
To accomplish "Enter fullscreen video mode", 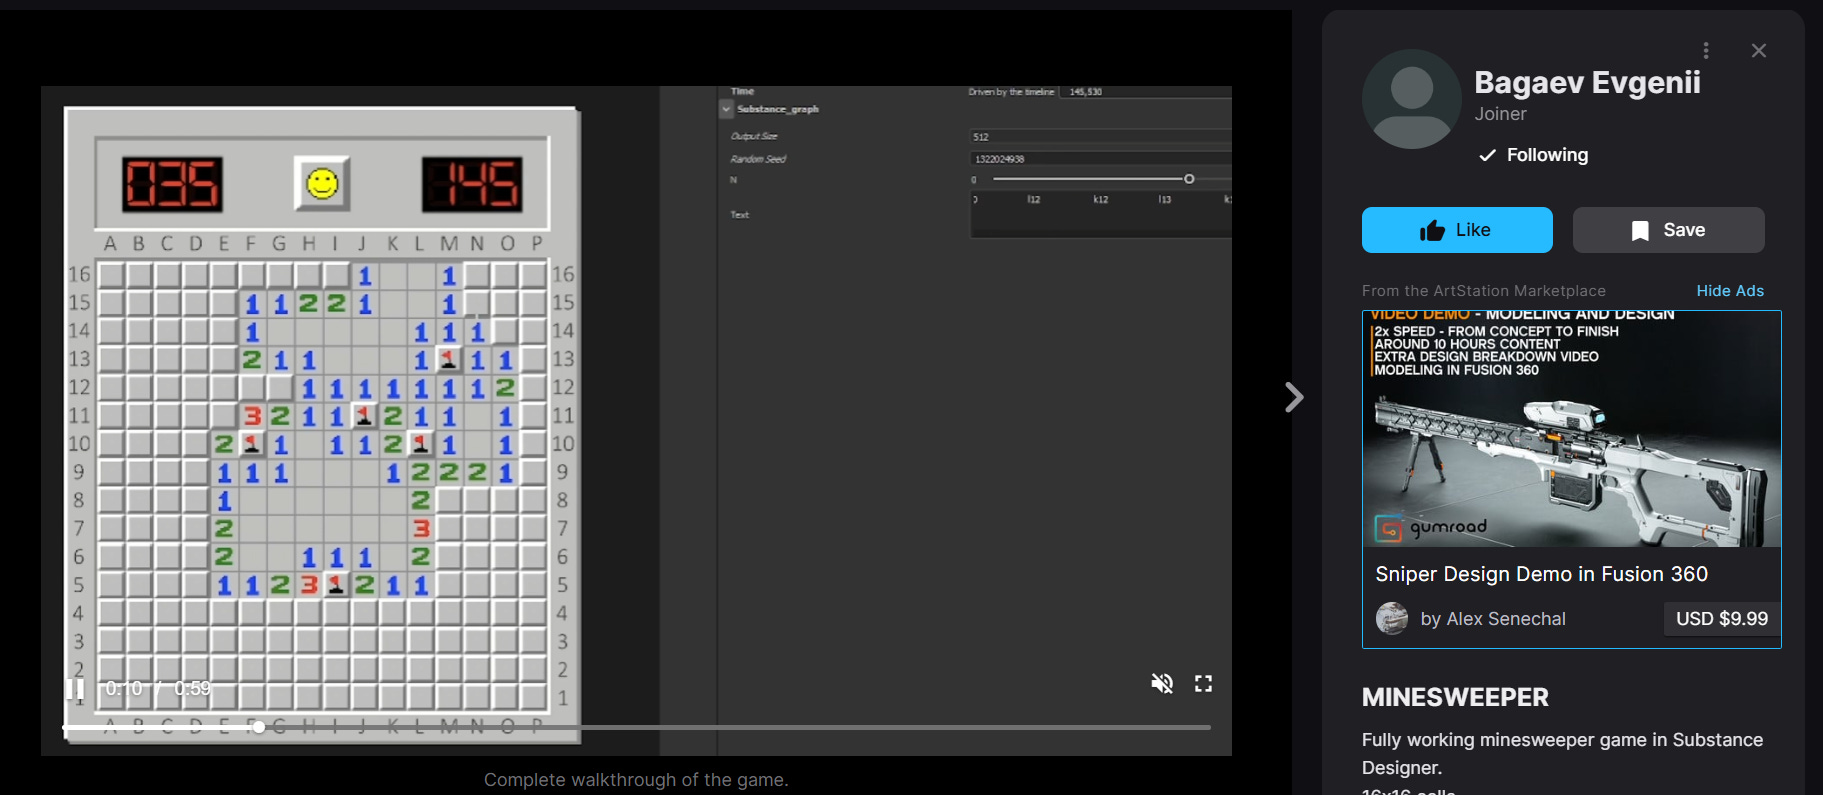I will (x=1203, y=684).
